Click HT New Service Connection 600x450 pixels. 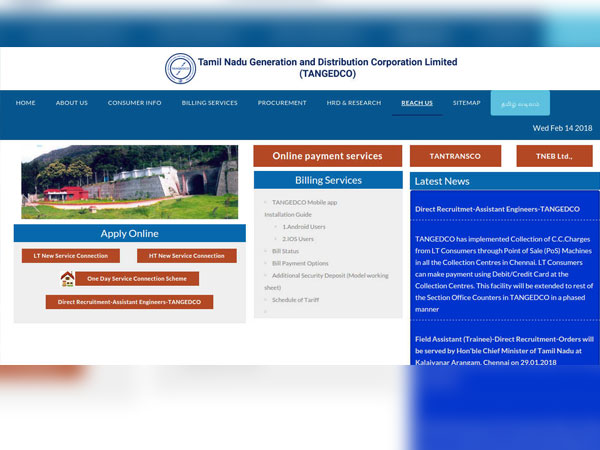pos(187,256)
